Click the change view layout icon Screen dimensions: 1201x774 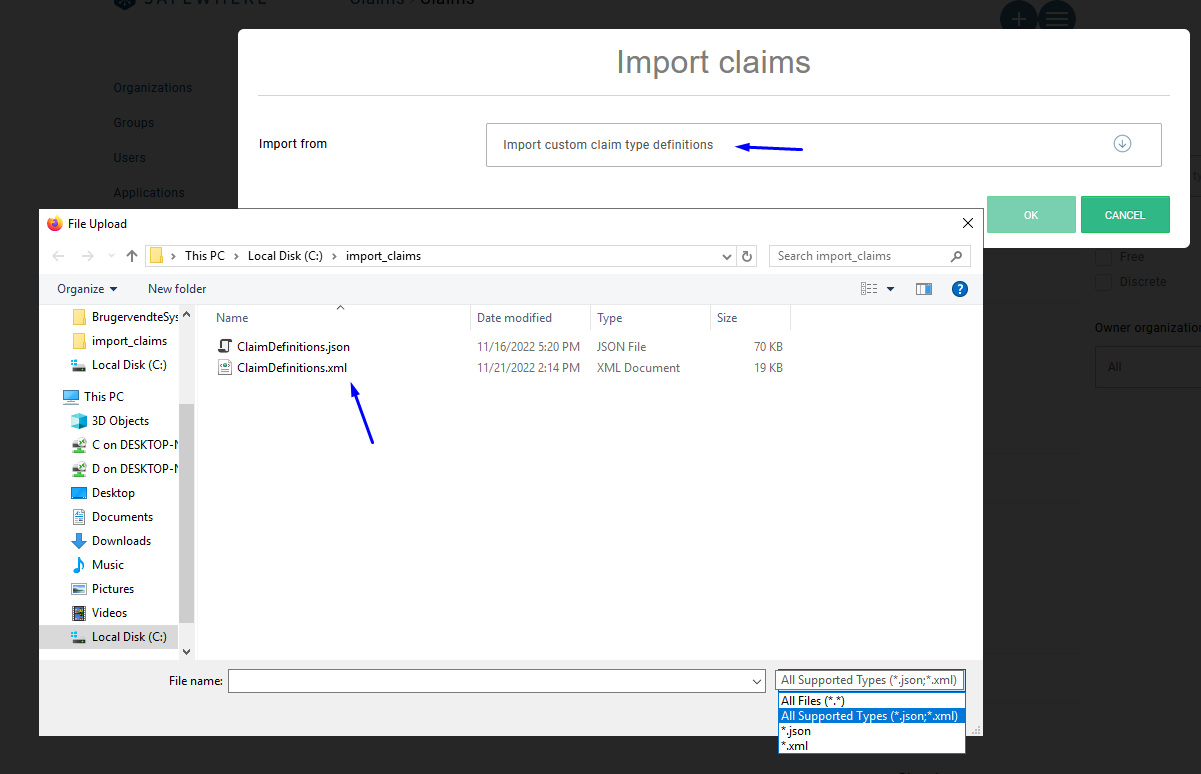(870, 289)
